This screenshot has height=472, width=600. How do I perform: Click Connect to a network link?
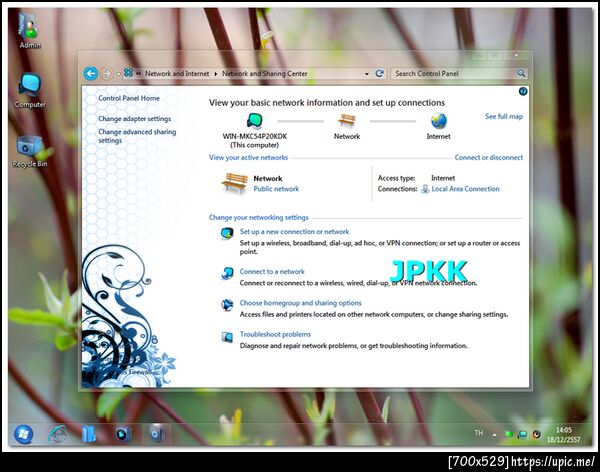tap(272, 271)
